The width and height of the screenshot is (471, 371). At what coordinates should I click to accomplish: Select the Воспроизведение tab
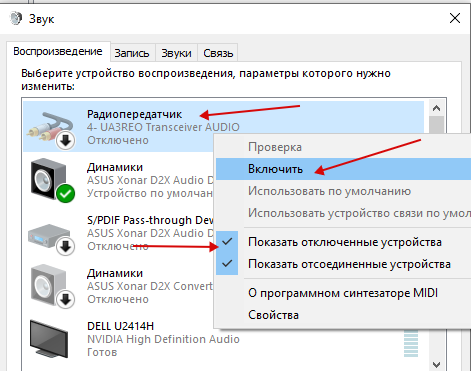click(58, 51)
